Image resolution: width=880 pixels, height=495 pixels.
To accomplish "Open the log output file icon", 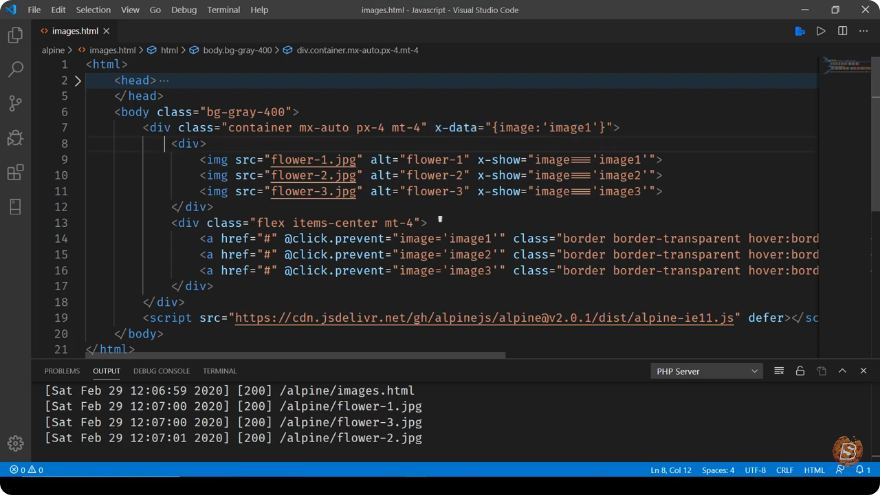I will 821,371.
